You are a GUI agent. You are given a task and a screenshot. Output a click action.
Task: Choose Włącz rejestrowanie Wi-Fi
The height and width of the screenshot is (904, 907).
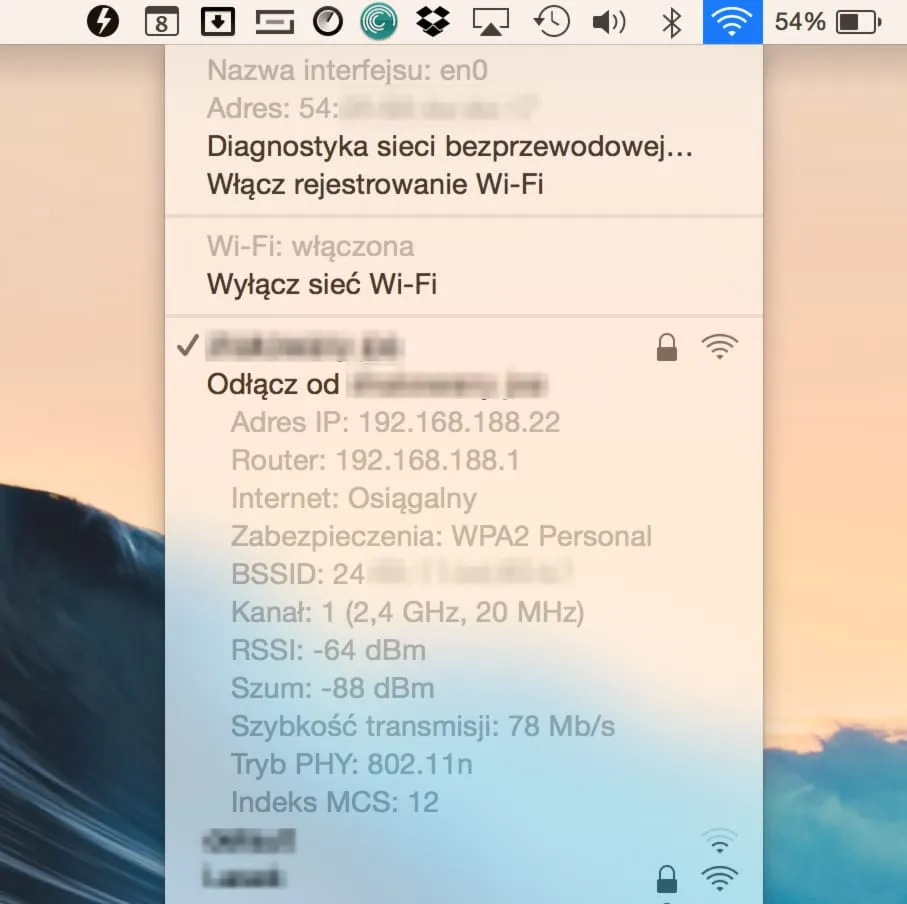(463, 185)
